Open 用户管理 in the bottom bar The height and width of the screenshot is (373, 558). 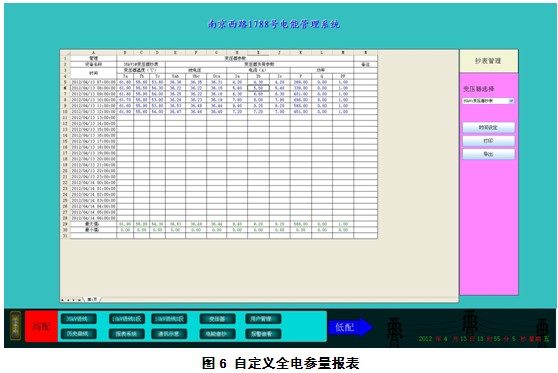click(x=263, y=319)
